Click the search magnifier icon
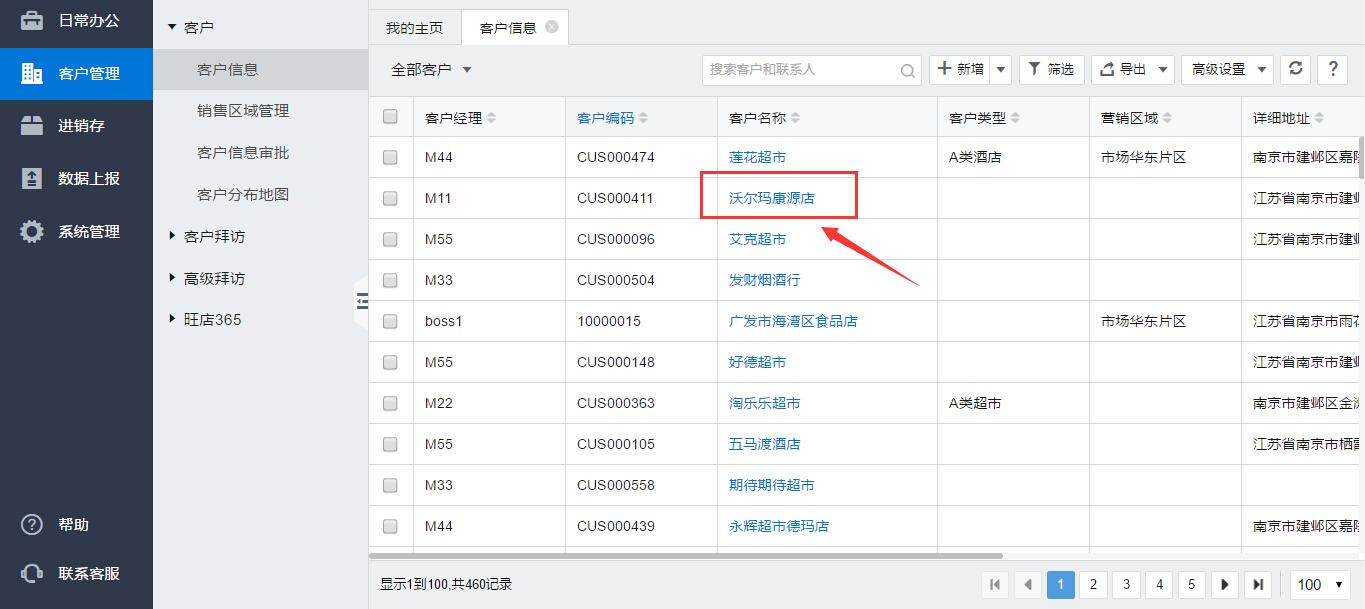This screenshot has width=1365, height=609. pos(907,70)
